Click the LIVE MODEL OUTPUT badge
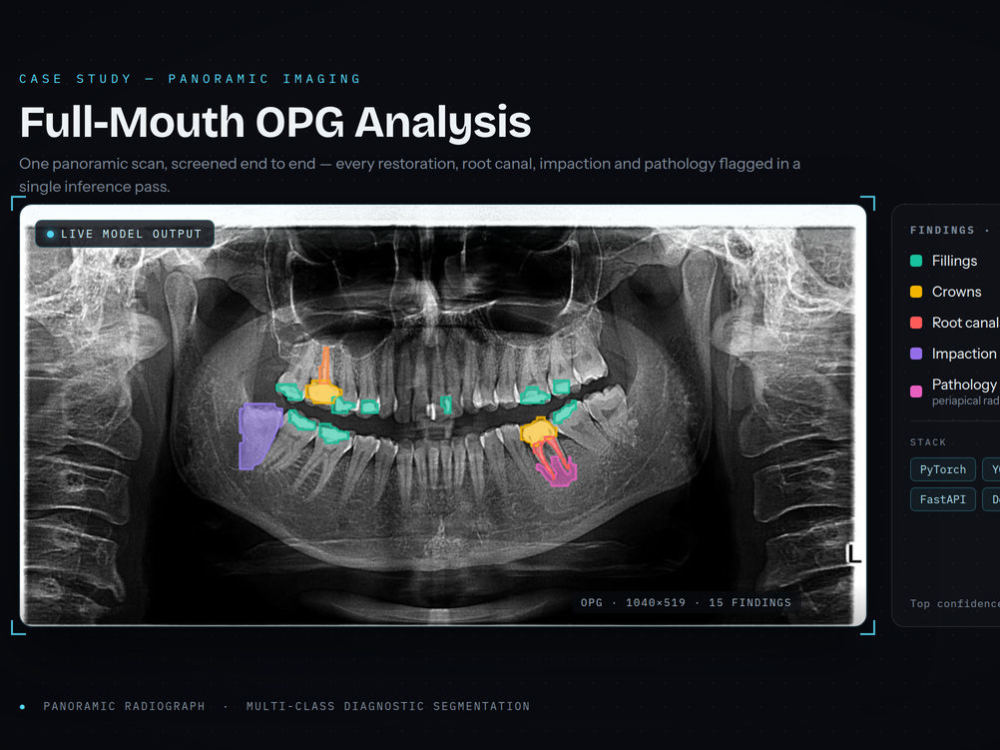This screenshot has height=750, width=1000. (x=124, y=234)
